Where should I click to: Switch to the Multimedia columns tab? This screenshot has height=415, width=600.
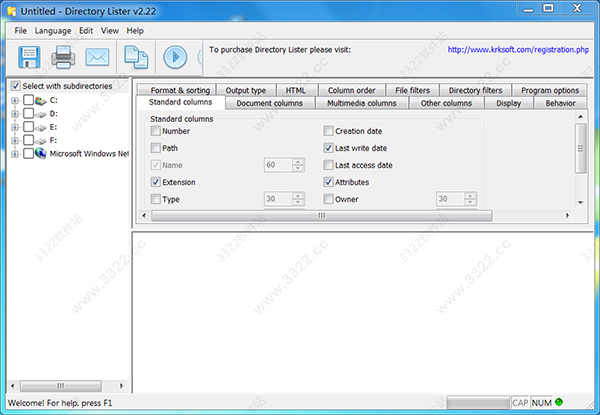pyautogui.click(x=362, y=103)
